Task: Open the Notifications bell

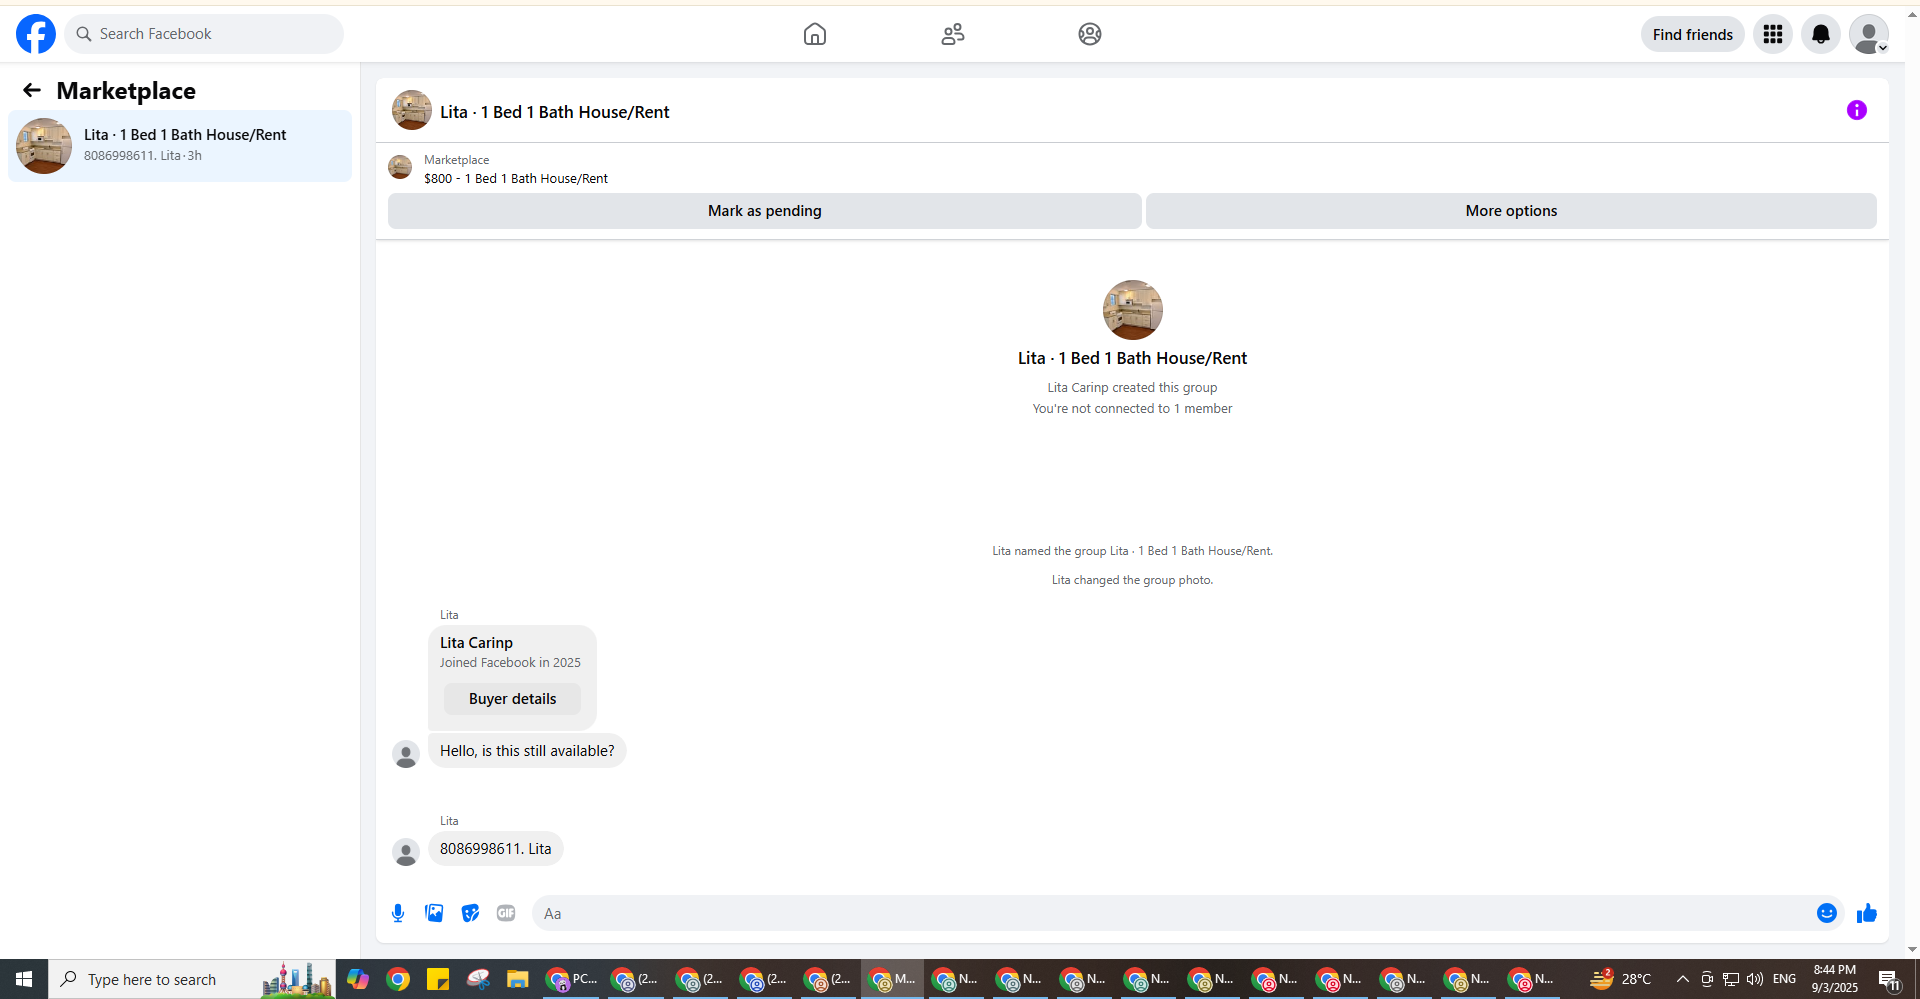Action: [x=1821, y=34]
